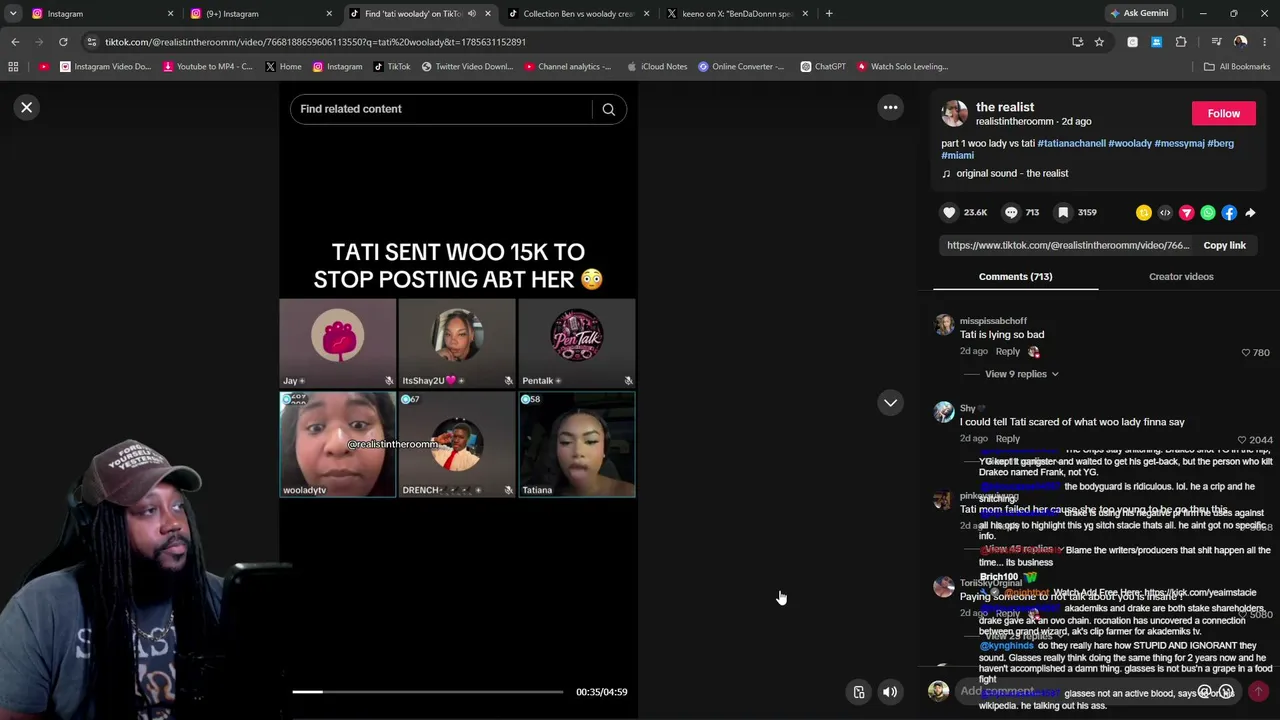This screenshot has width=1280, height=720.
Task: Bookmark this page with star icon
Action: [1099, 42]
